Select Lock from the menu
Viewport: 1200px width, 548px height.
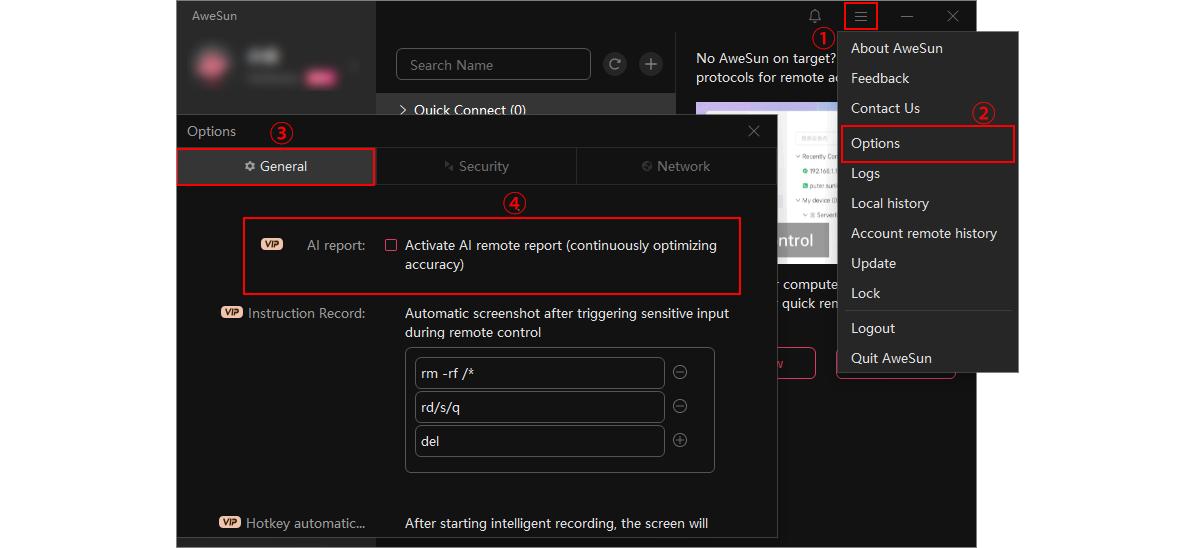[x=927, y=293]
